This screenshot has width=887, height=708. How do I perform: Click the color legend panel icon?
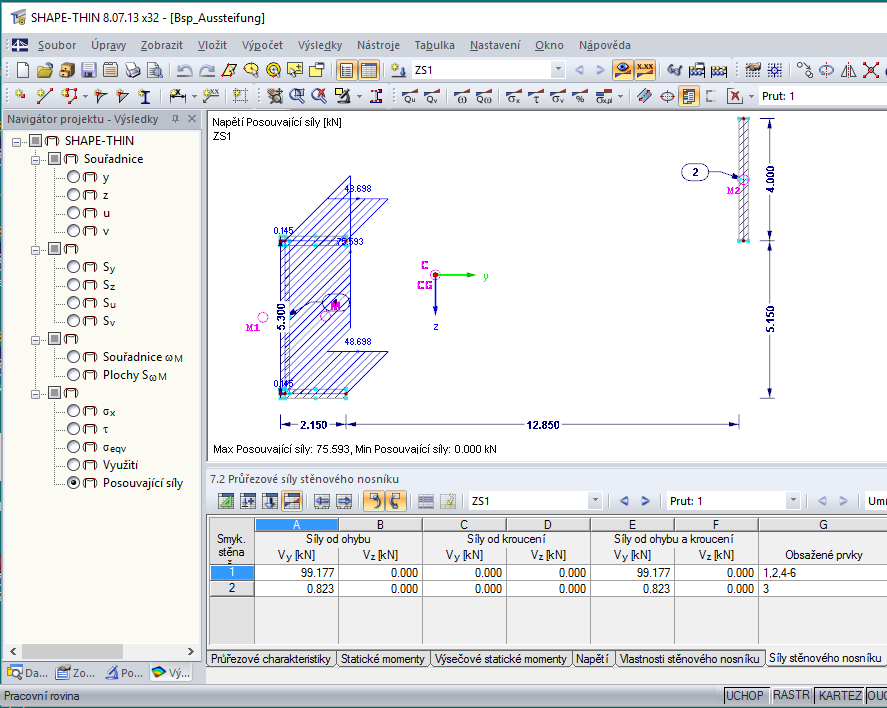(688, 96)
